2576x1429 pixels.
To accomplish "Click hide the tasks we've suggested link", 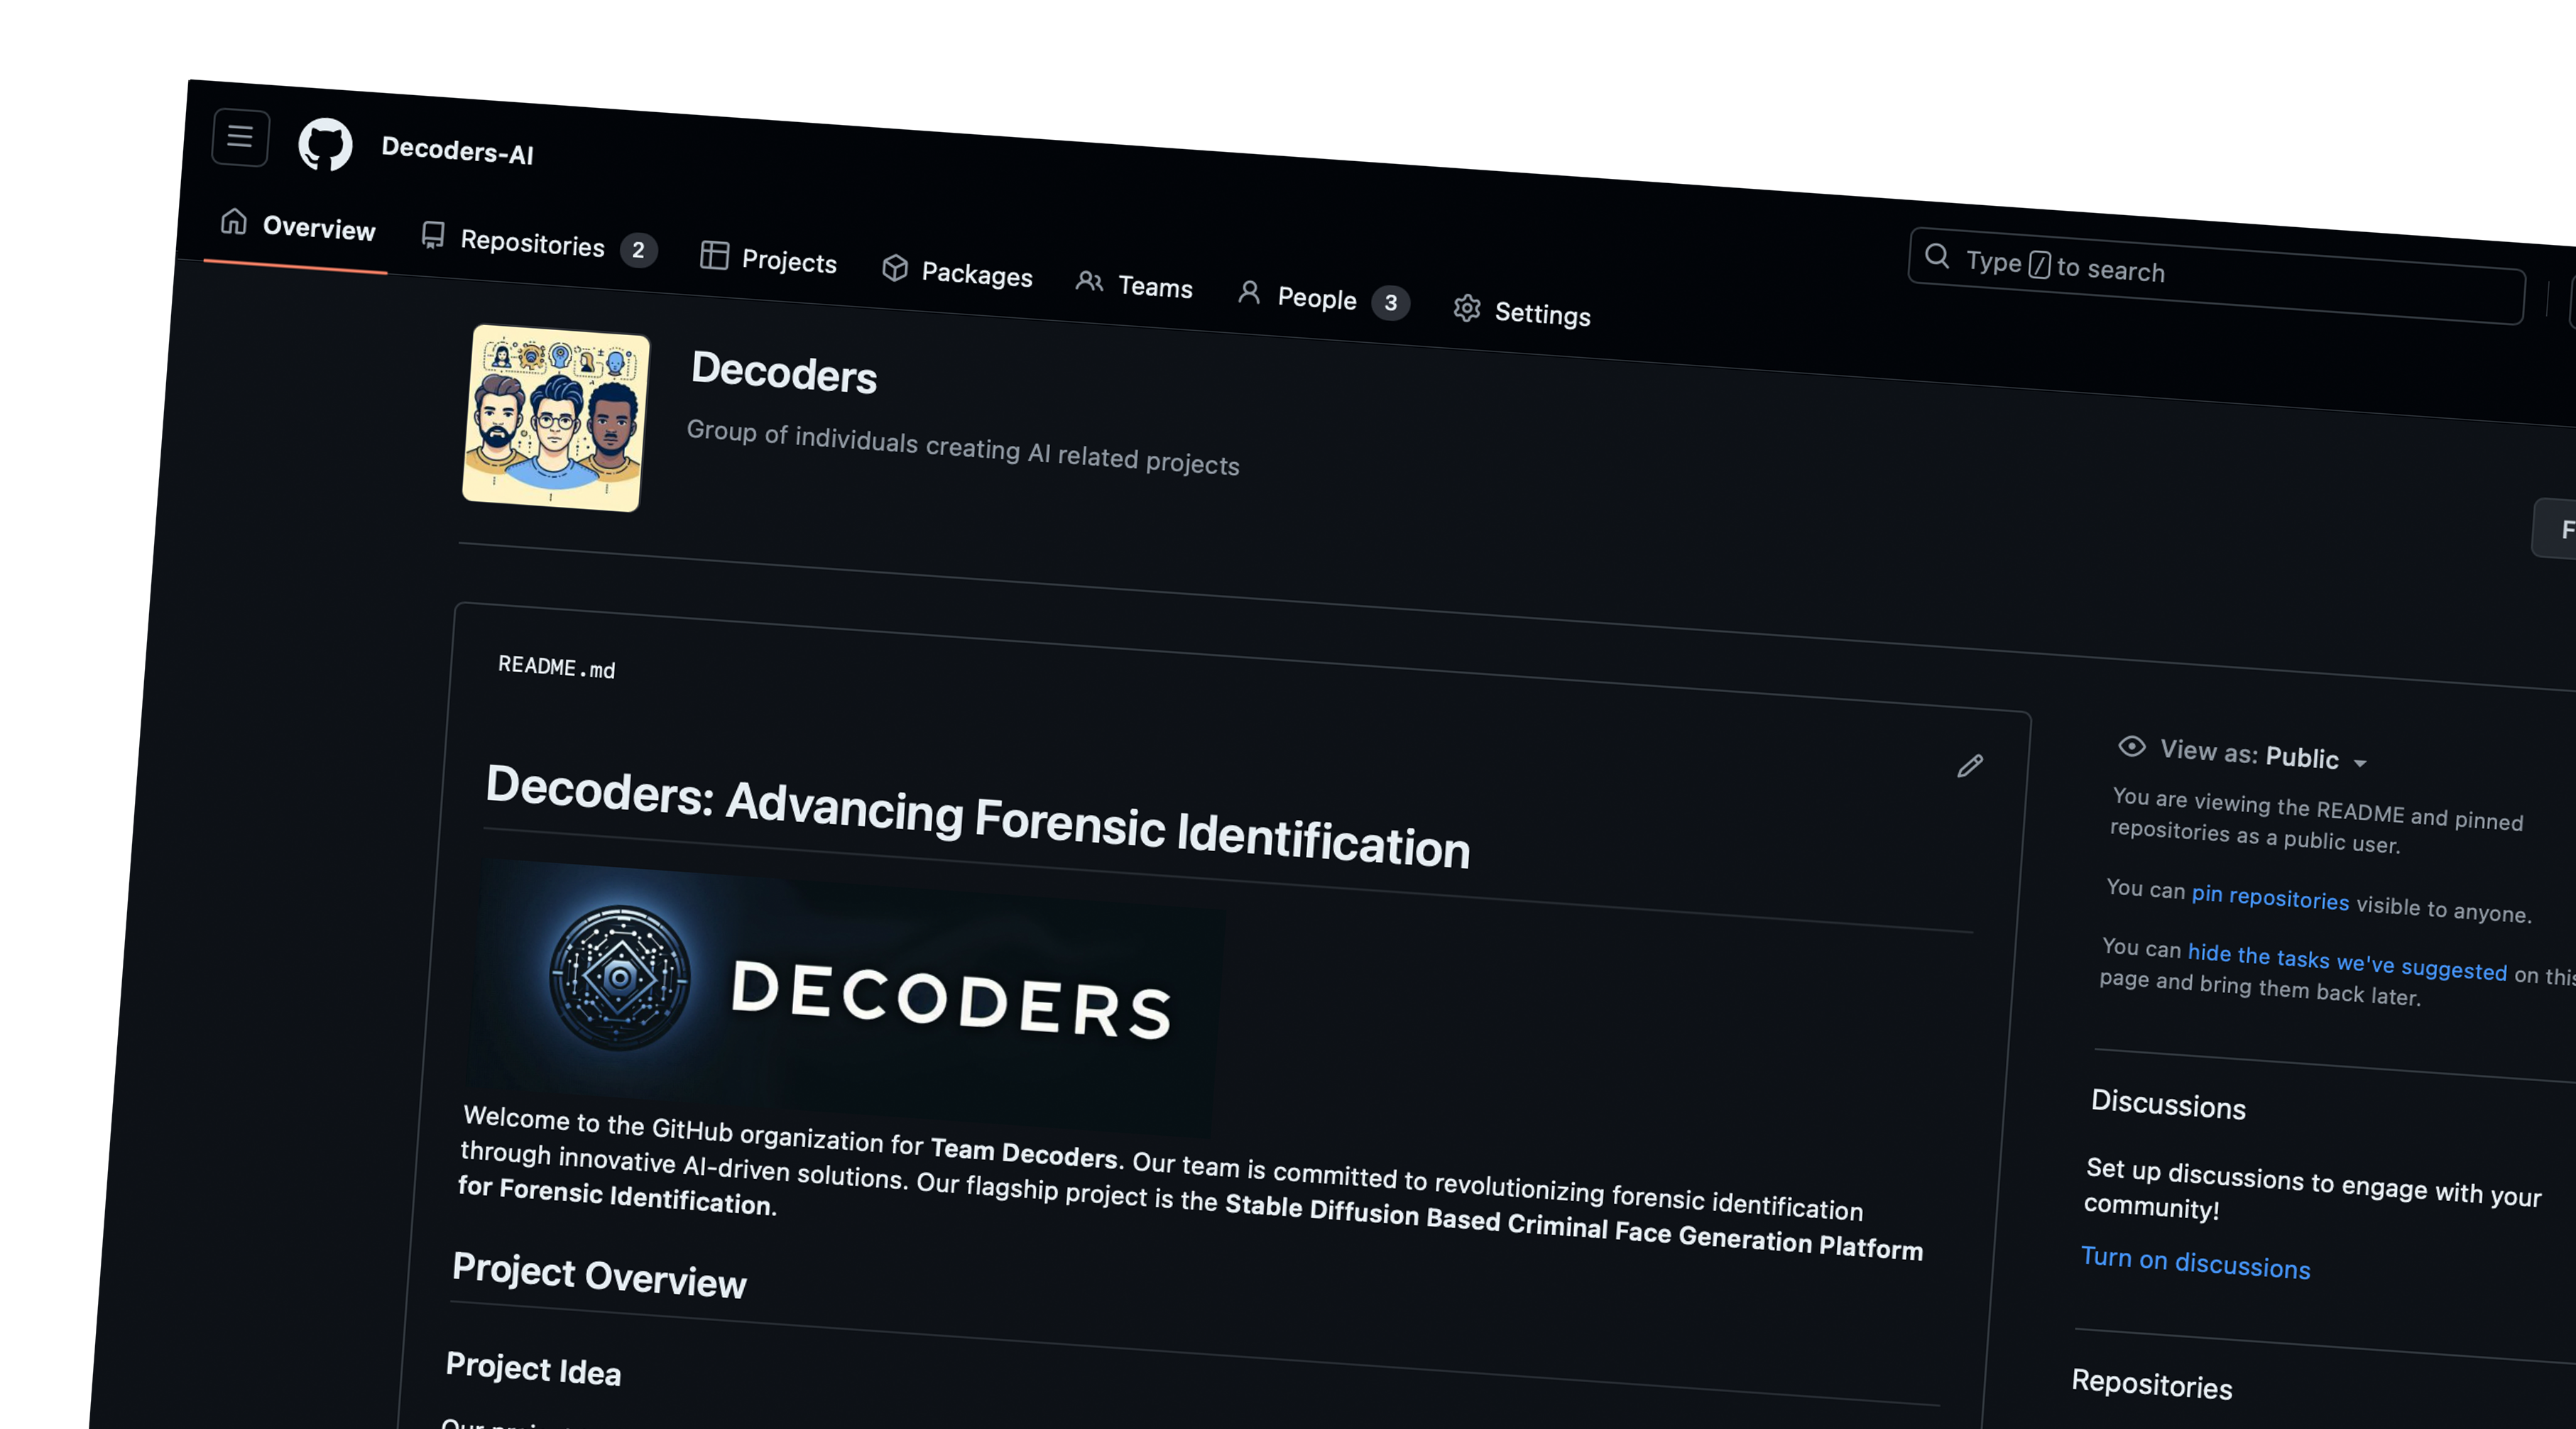I will pos(2347,962).
